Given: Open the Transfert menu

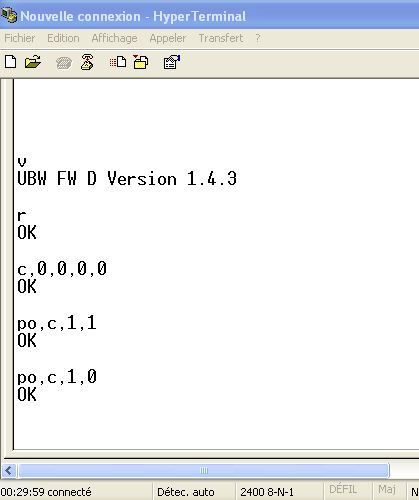Looking at the screenshot, I should (221, 38).
